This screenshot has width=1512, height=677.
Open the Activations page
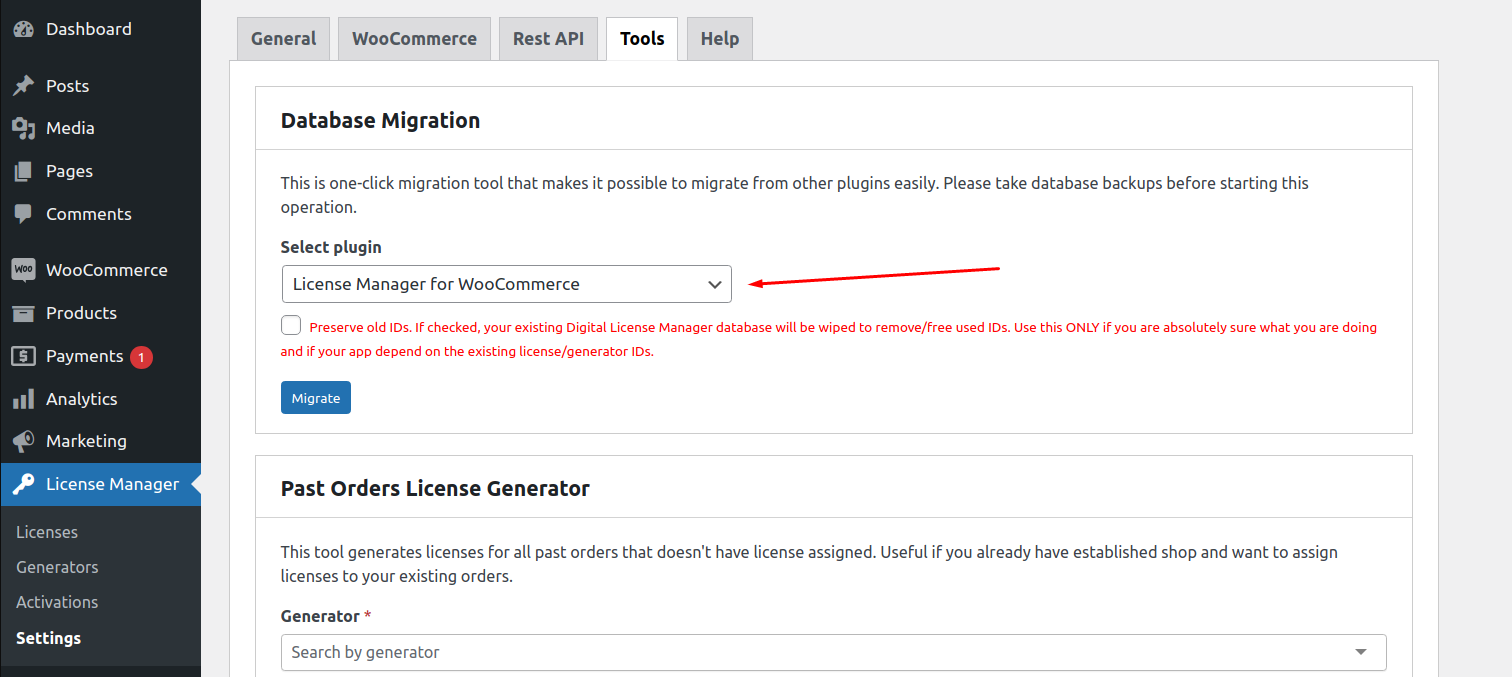pos(57,601)
